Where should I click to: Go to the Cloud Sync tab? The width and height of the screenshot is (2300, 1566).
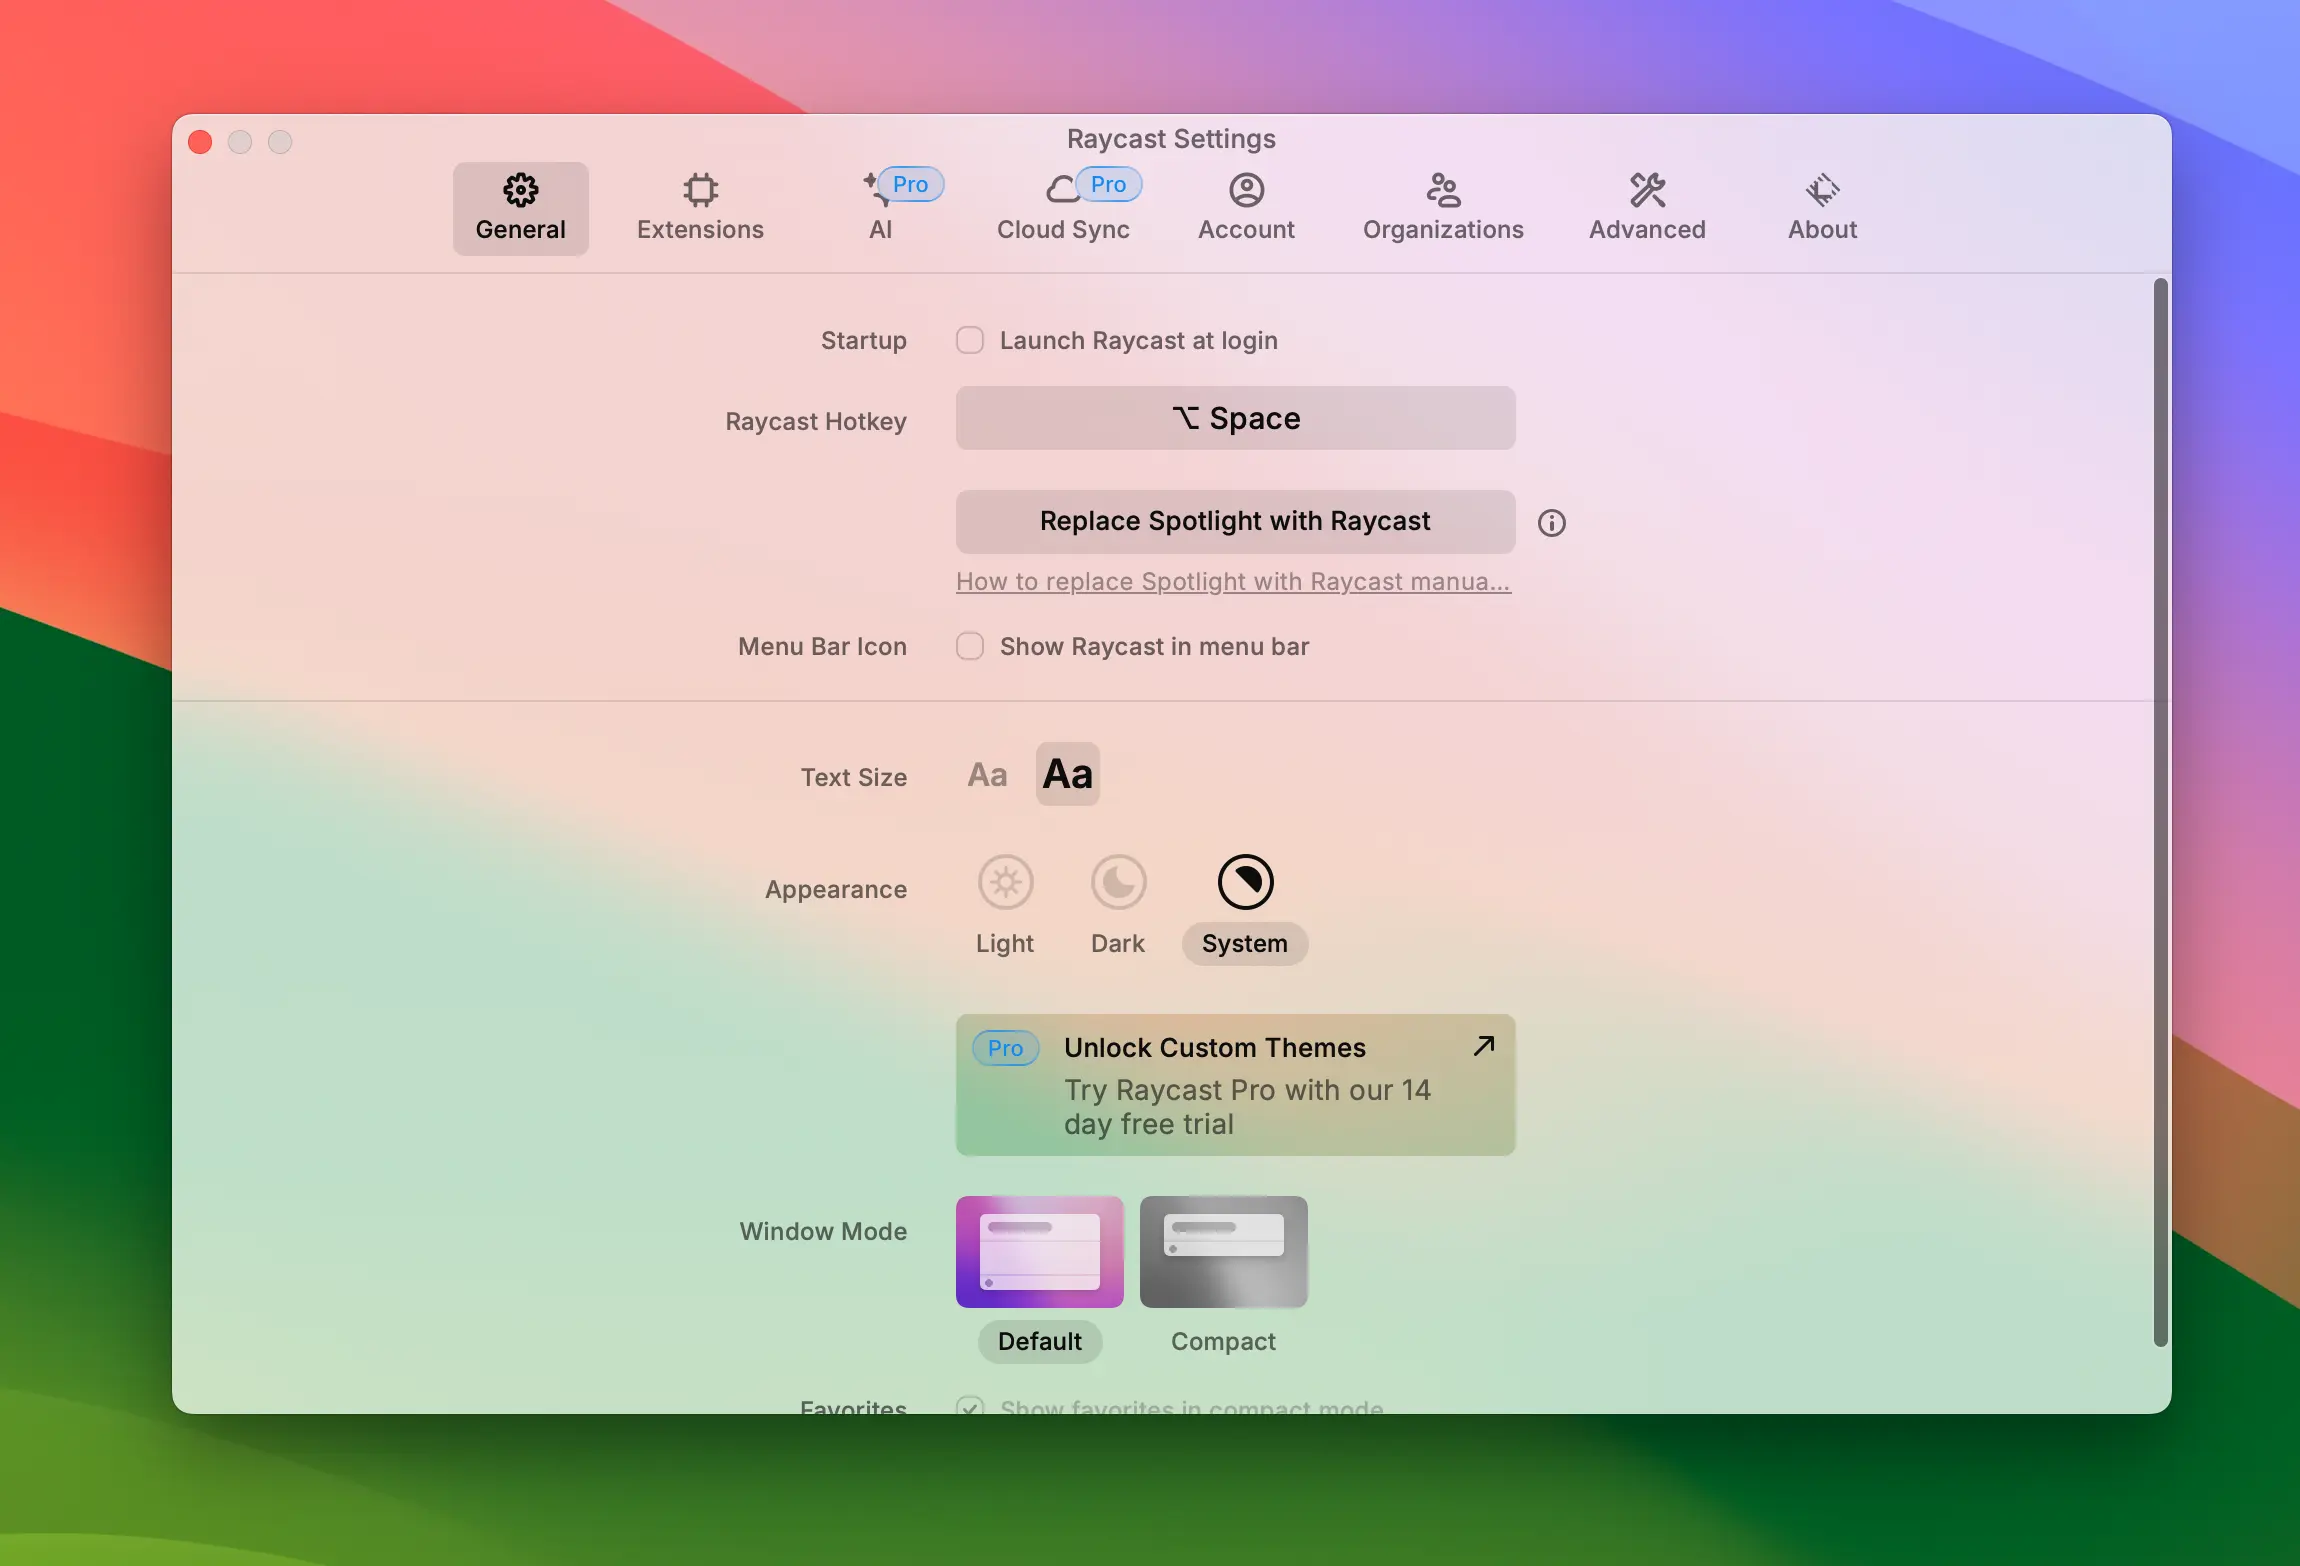click(1063, 208)
